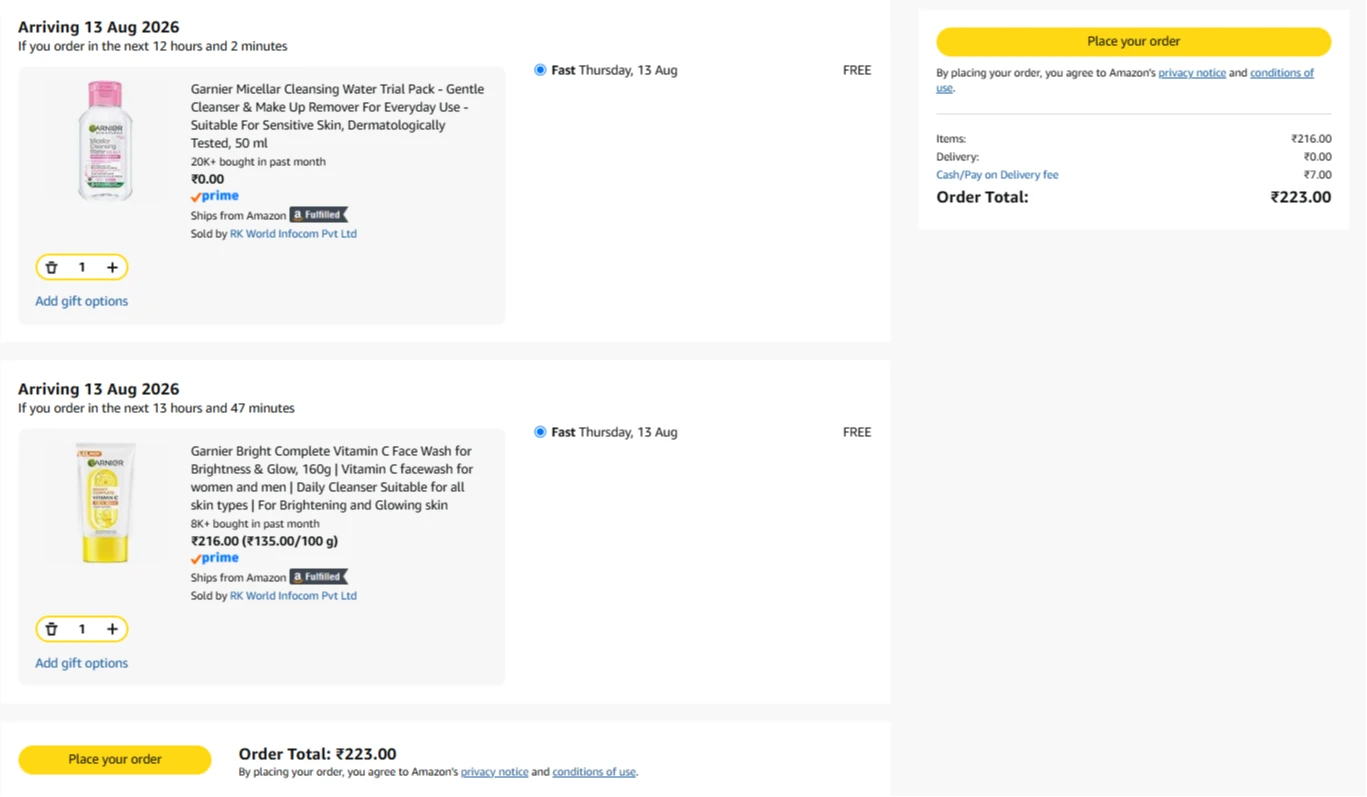This screenshot has height=797, width=1367.
Task: Open RK World Infocom seller link for Micellar Water
Action: (293, 234)
